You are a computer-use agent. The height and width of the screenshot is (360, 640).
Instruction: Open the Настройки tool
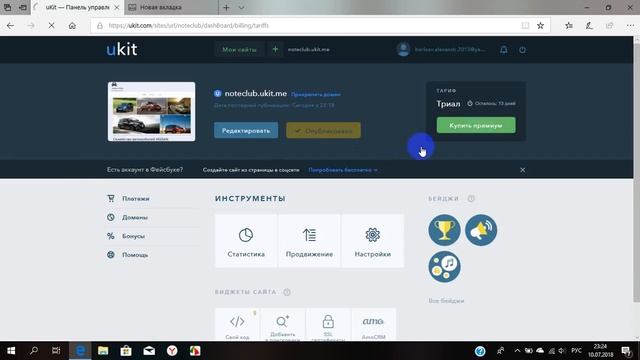(373, 241)
